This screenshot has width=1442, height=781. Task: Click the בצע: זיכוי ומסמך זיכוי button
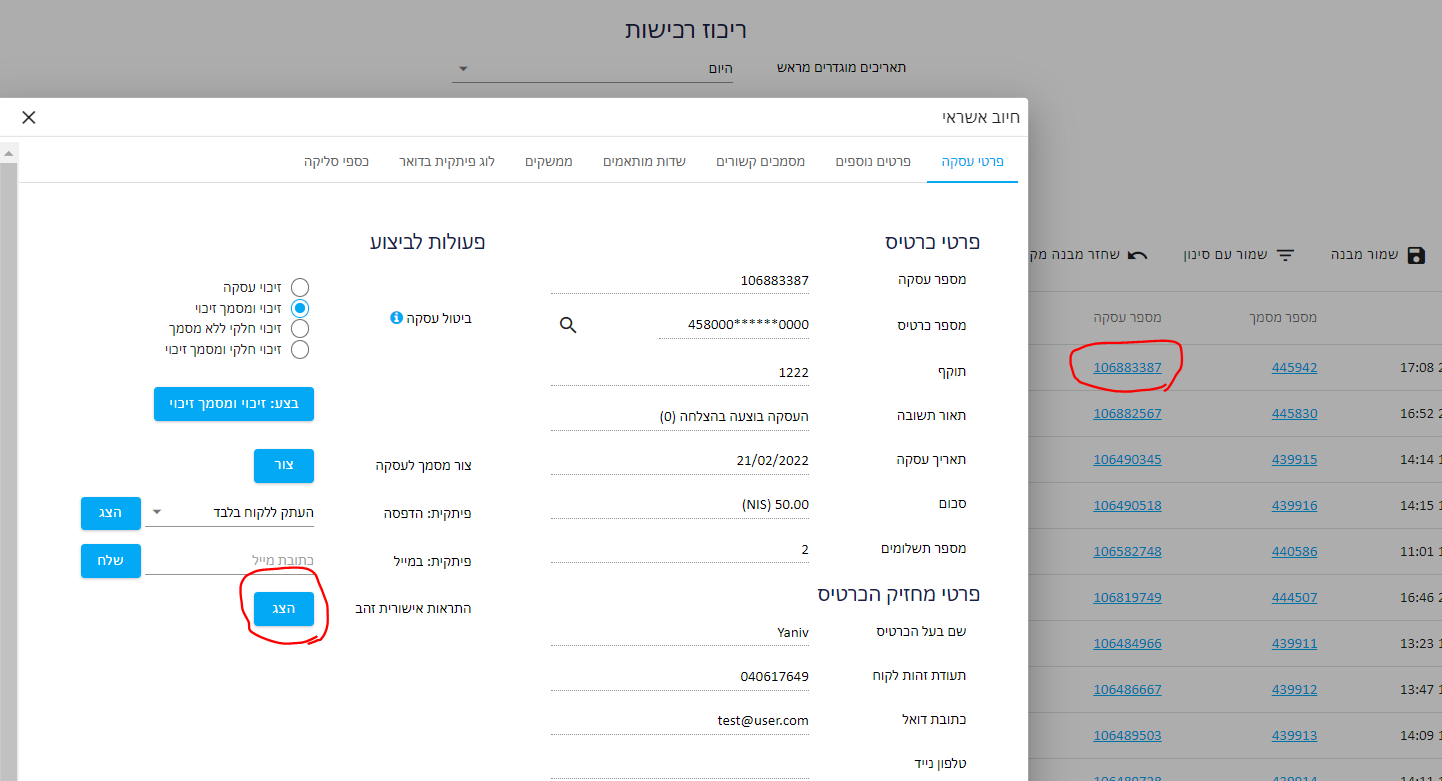[x=234, y=404]
